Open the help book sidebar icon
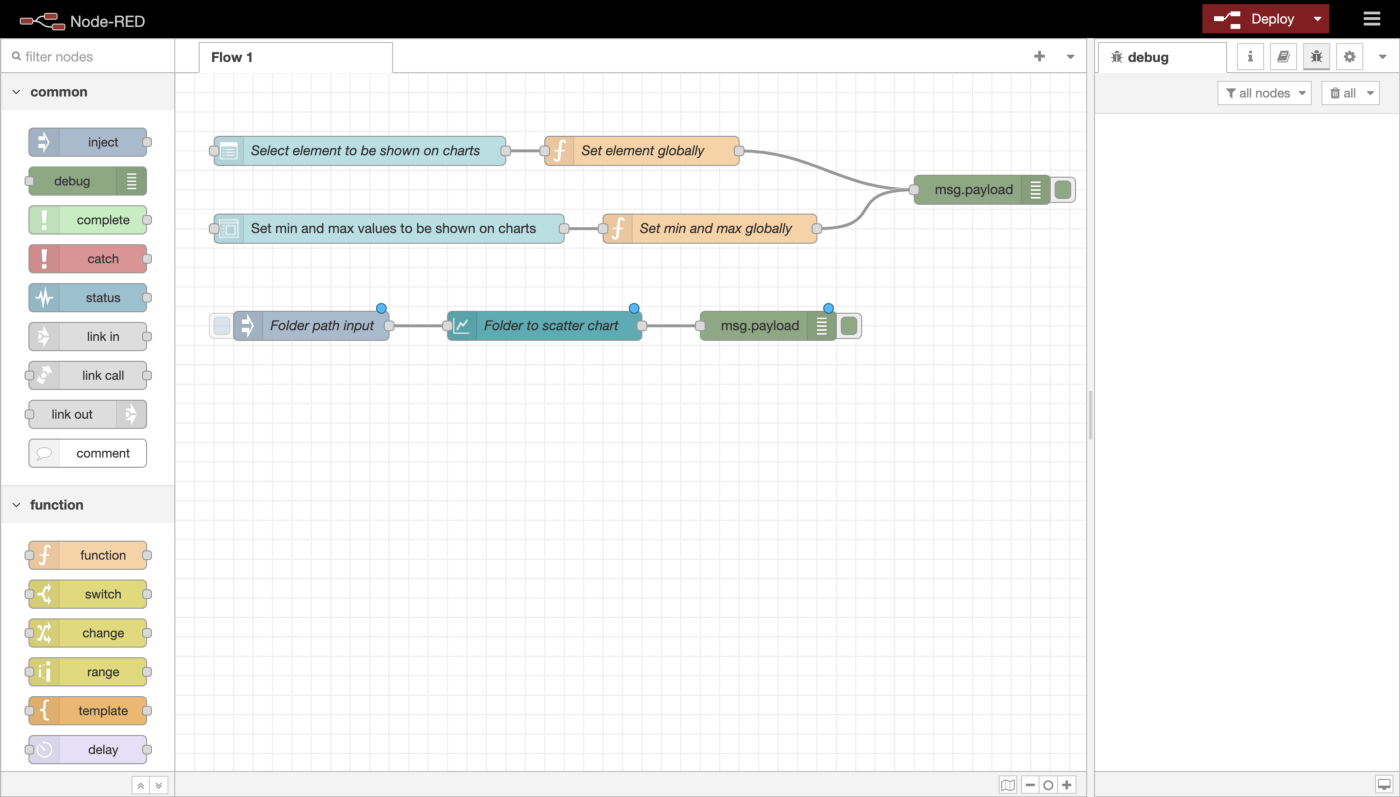1400x797 pixels. 1283,57
